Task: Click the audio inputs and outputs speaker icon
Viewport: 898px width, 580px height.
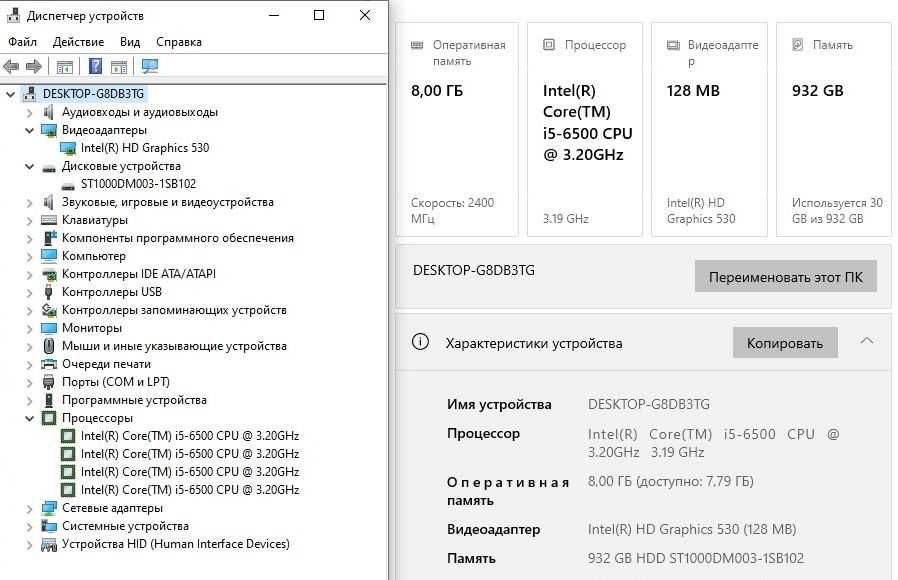Action: pos(49,112)
